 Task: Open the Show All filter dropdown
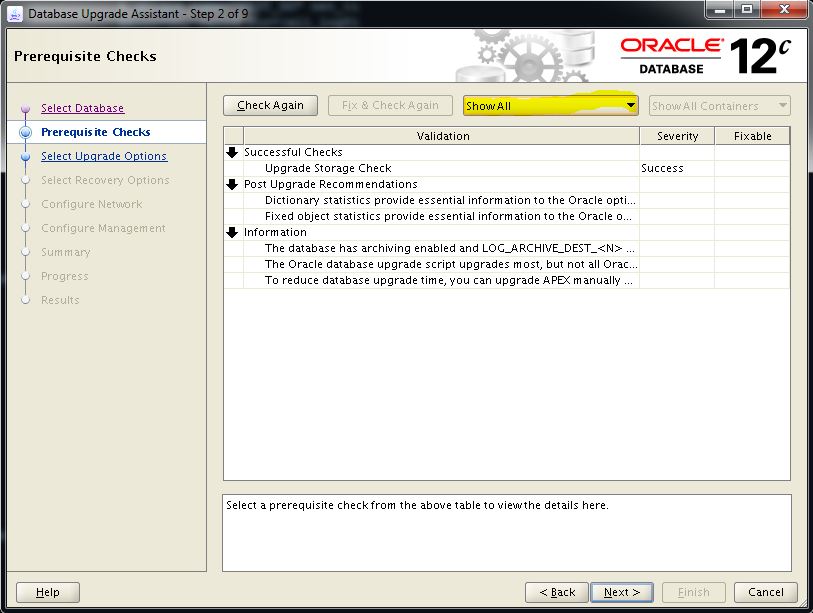click(551, 106)
